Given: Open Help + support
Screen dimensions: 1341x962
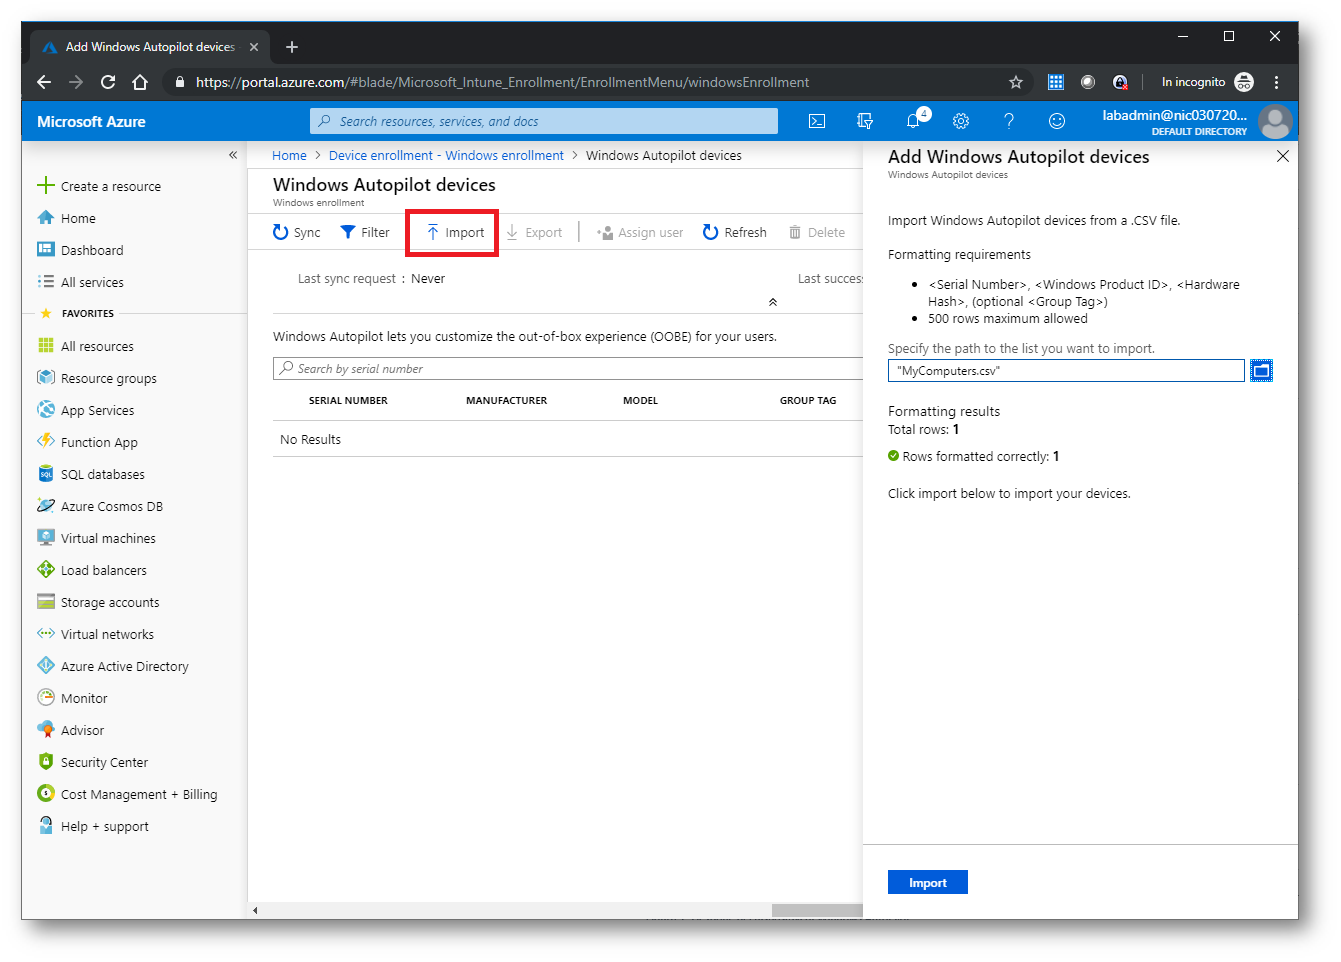Looking at the screenshot, I should 93,826.
